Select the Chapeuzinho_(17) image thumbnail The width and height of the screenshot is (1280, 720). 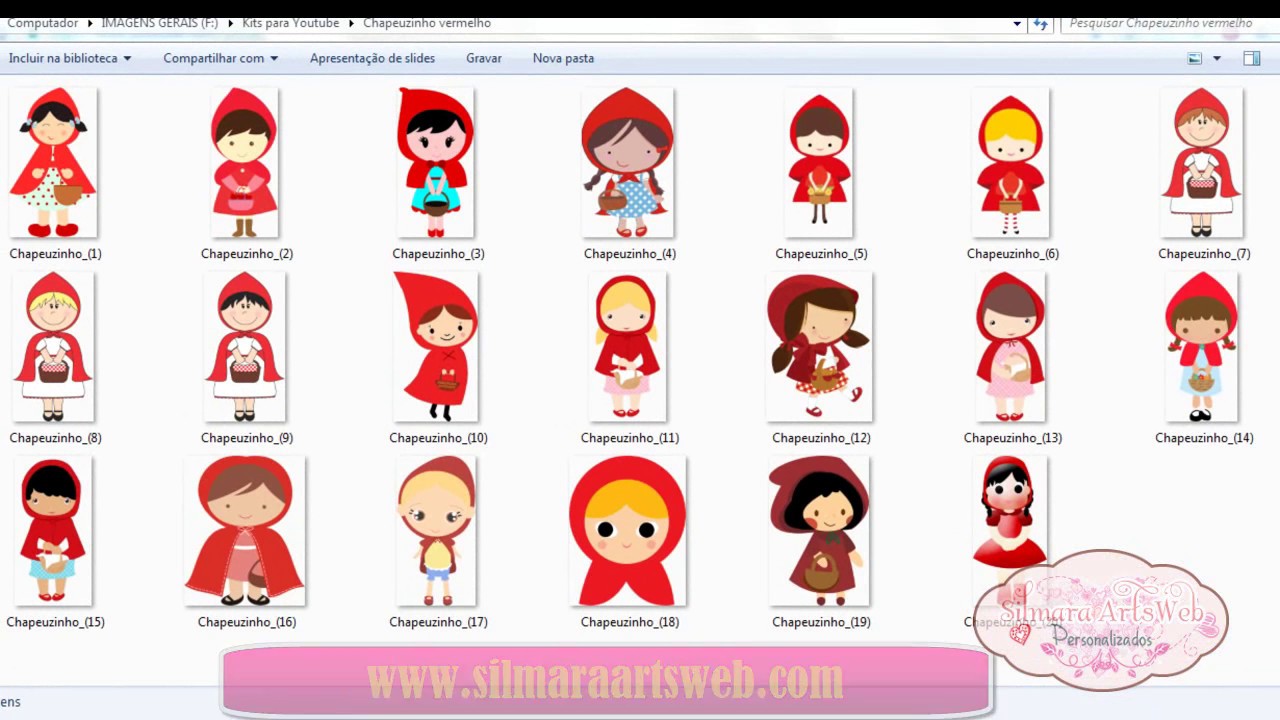tap(436, 531)
